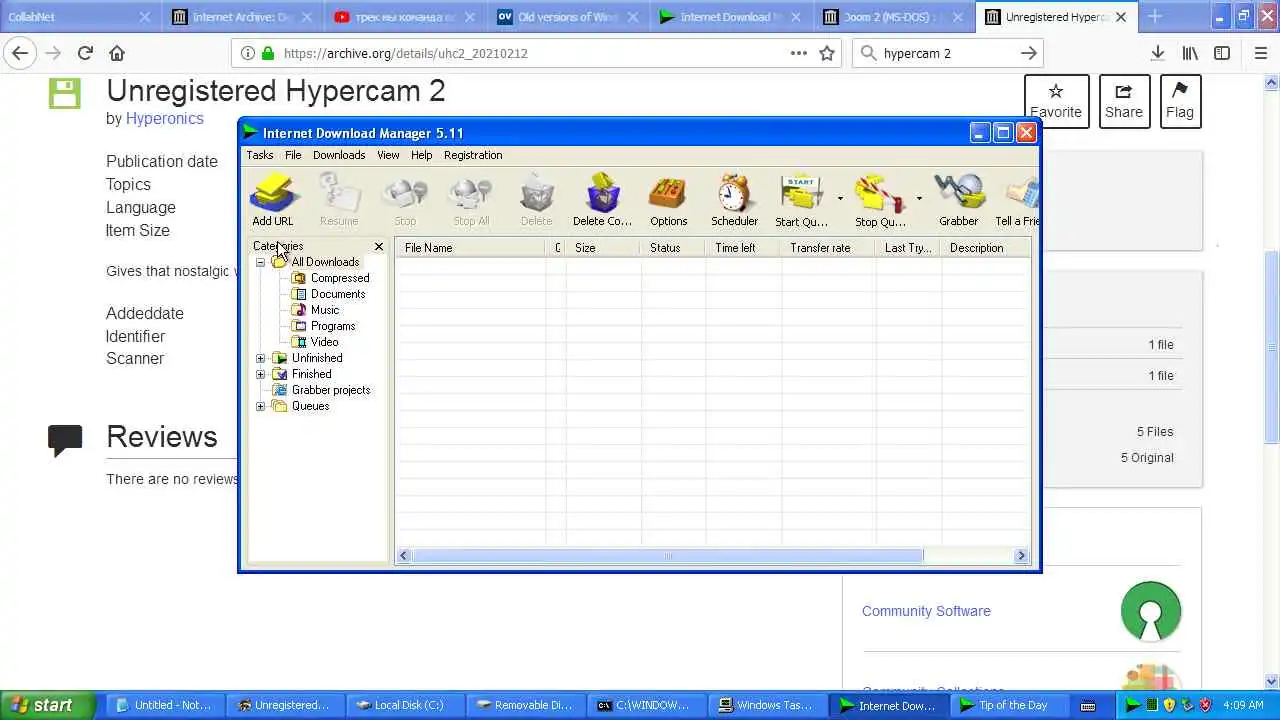Open Local Disk (C:) taskbar button
The width and height of the screenshot is (1280, 720).
coord(405,705)
